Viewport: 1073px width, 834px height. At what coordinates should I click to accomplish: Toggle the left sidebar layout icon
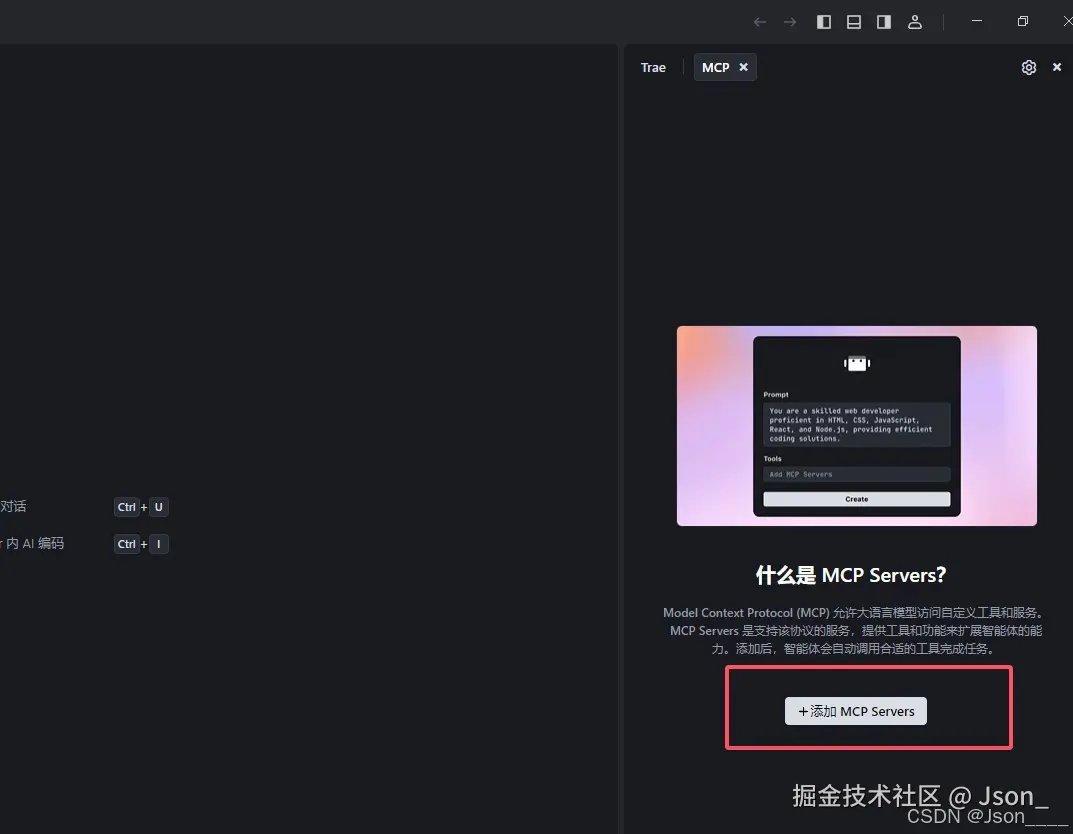click(x=824, y=22)
